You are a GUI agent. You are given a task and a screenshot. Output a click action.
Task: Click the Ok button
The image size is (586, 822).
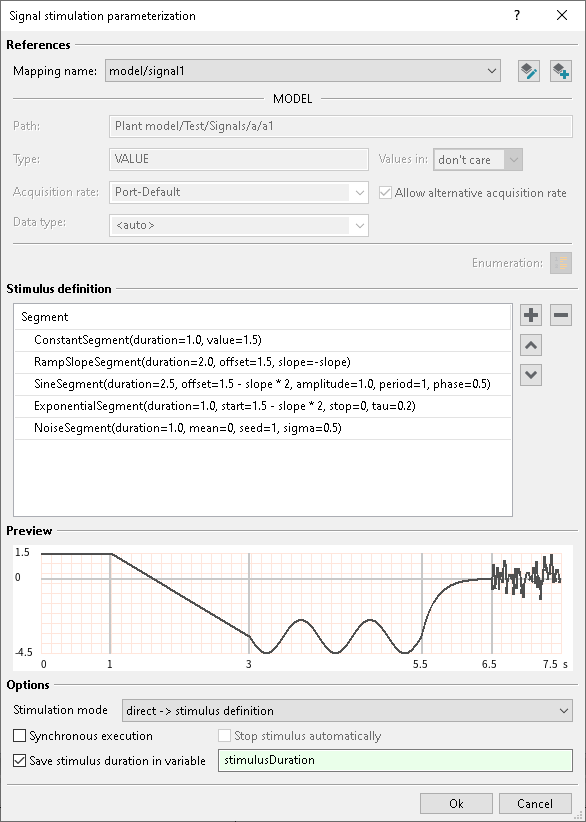point(456,804)
